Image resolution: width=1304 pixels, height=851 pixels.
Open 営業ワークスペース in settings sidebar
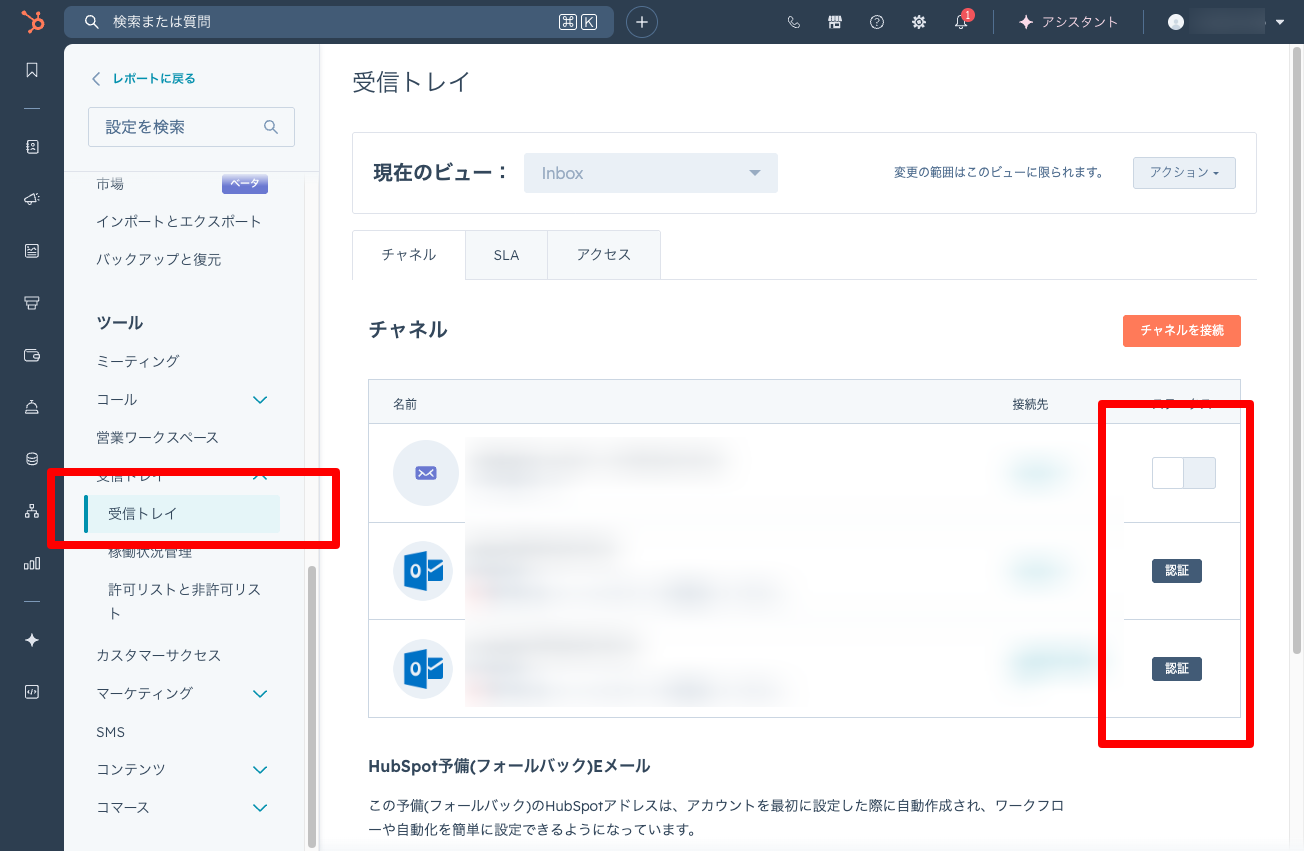[x=157, y=437]
